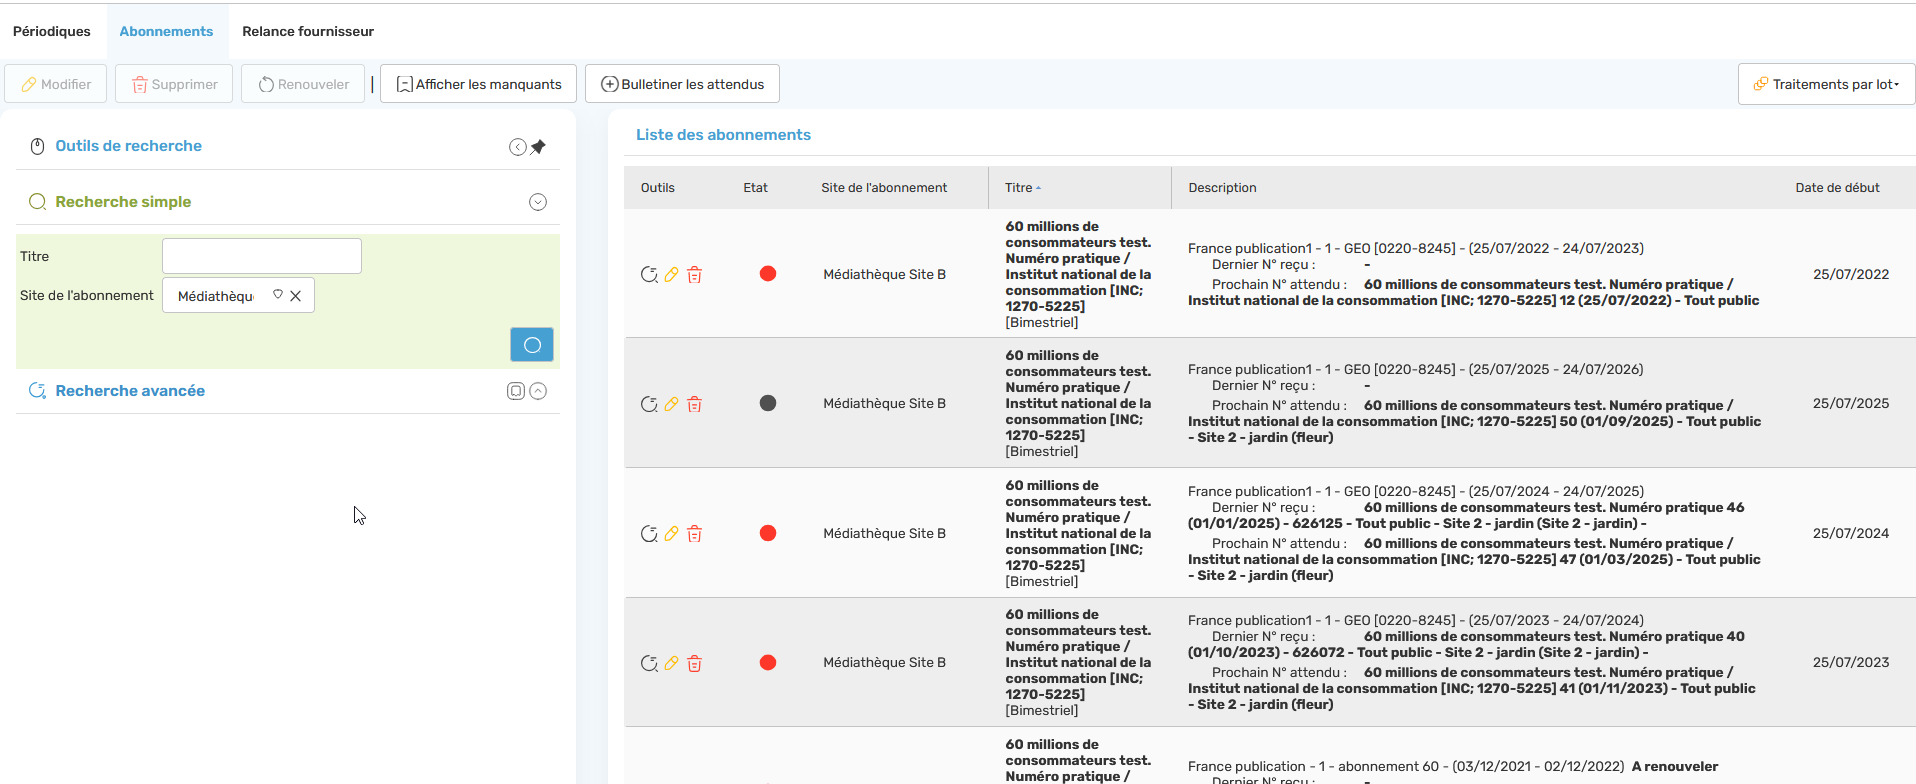Click Médiathèque Site B in the 25/07/2022 row
The width and height of the screenshot is (1916, 784).
coord(884,274)
